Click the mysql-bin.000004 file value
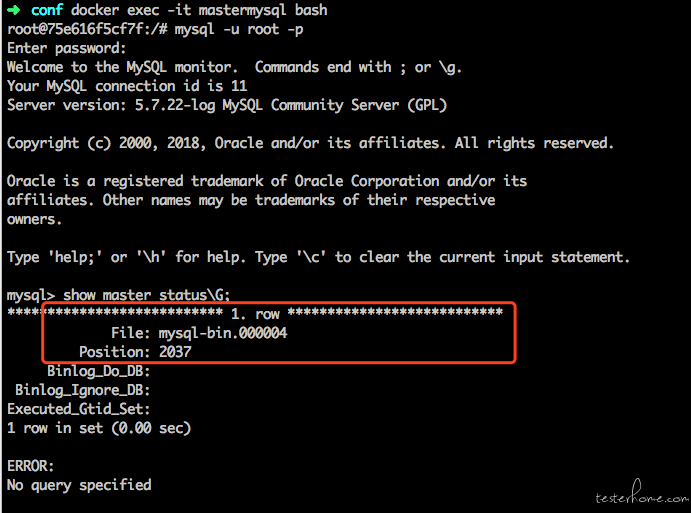The width and height of the screenshot is (691, 513). [223, 333]
